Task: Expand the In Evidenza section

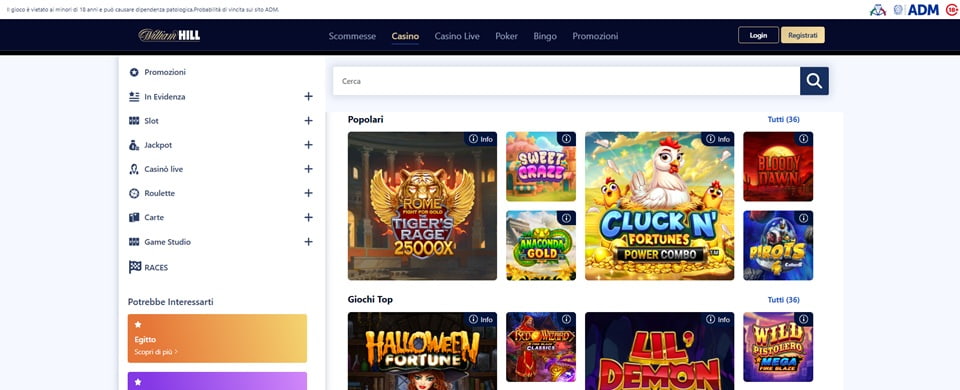Action: pos(309,96)
